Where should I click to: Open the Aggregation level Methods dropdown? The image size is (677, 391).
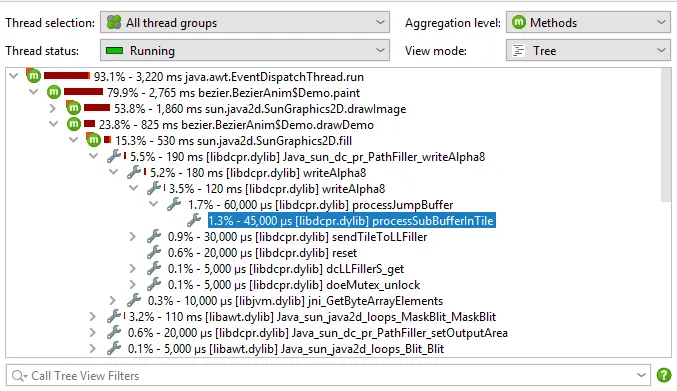(588, 22)
